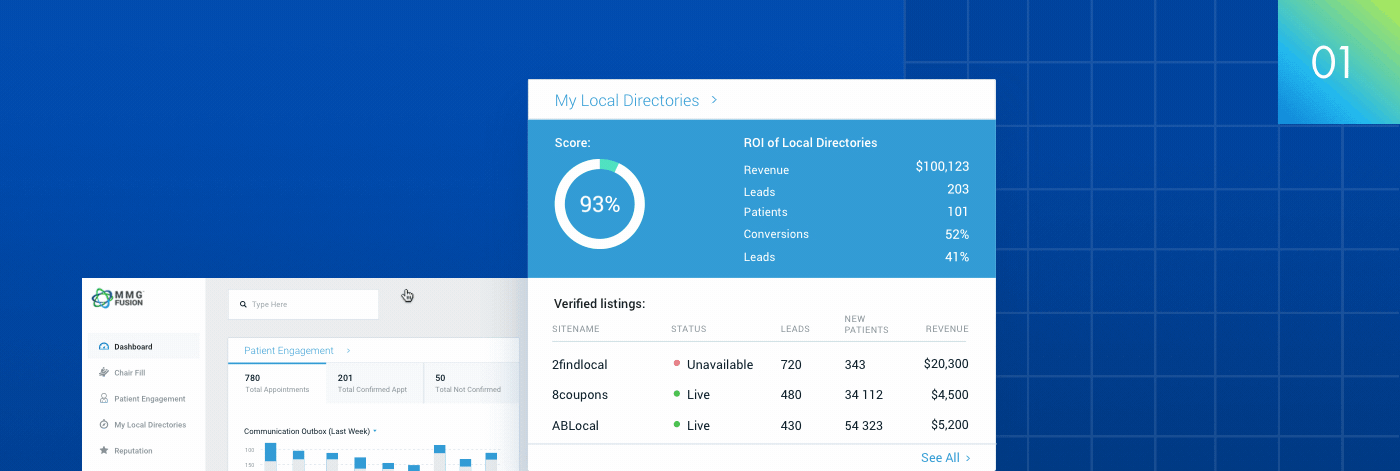Open See All verified listings link
The image size is (1400, 471).
944,458
